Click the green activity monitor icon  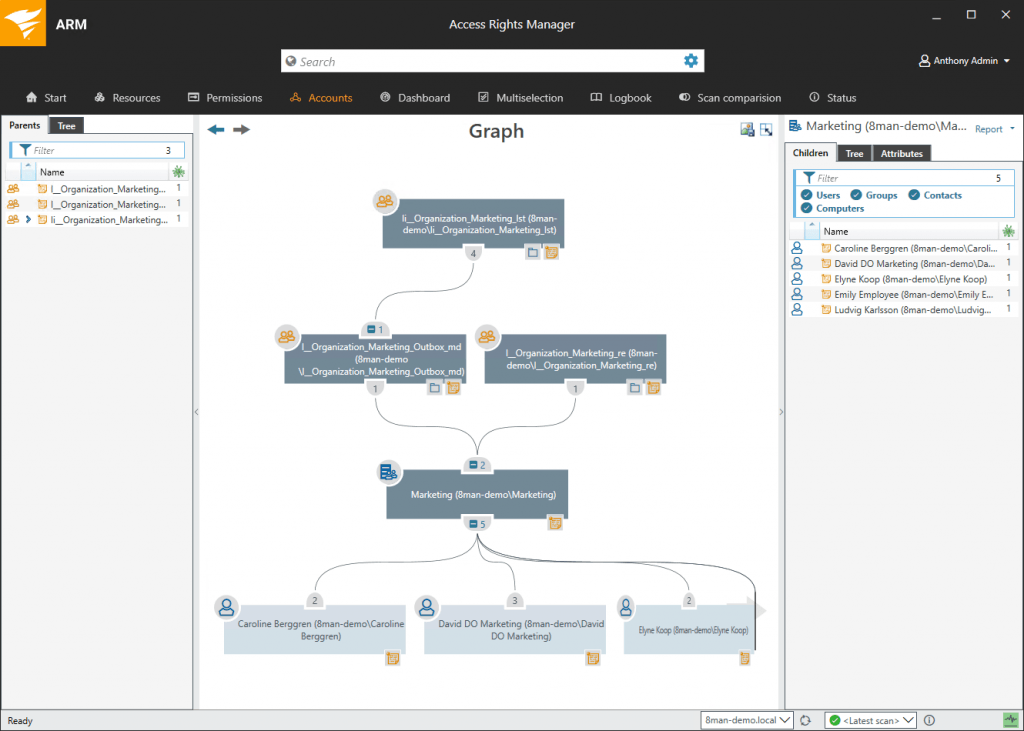(x=1010, y=720)
